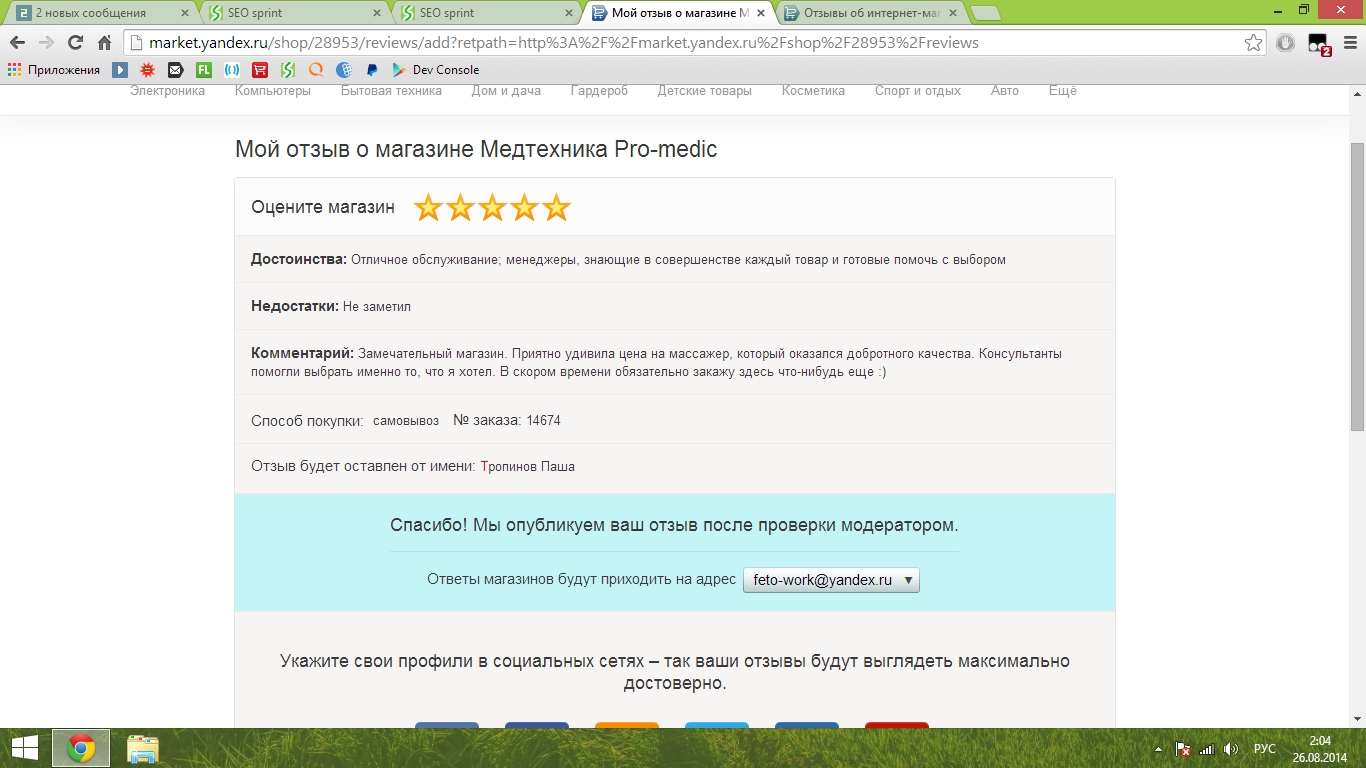Set the shop rating to five stars
The image size is (1366, 768).
click(x=556, y=207)
